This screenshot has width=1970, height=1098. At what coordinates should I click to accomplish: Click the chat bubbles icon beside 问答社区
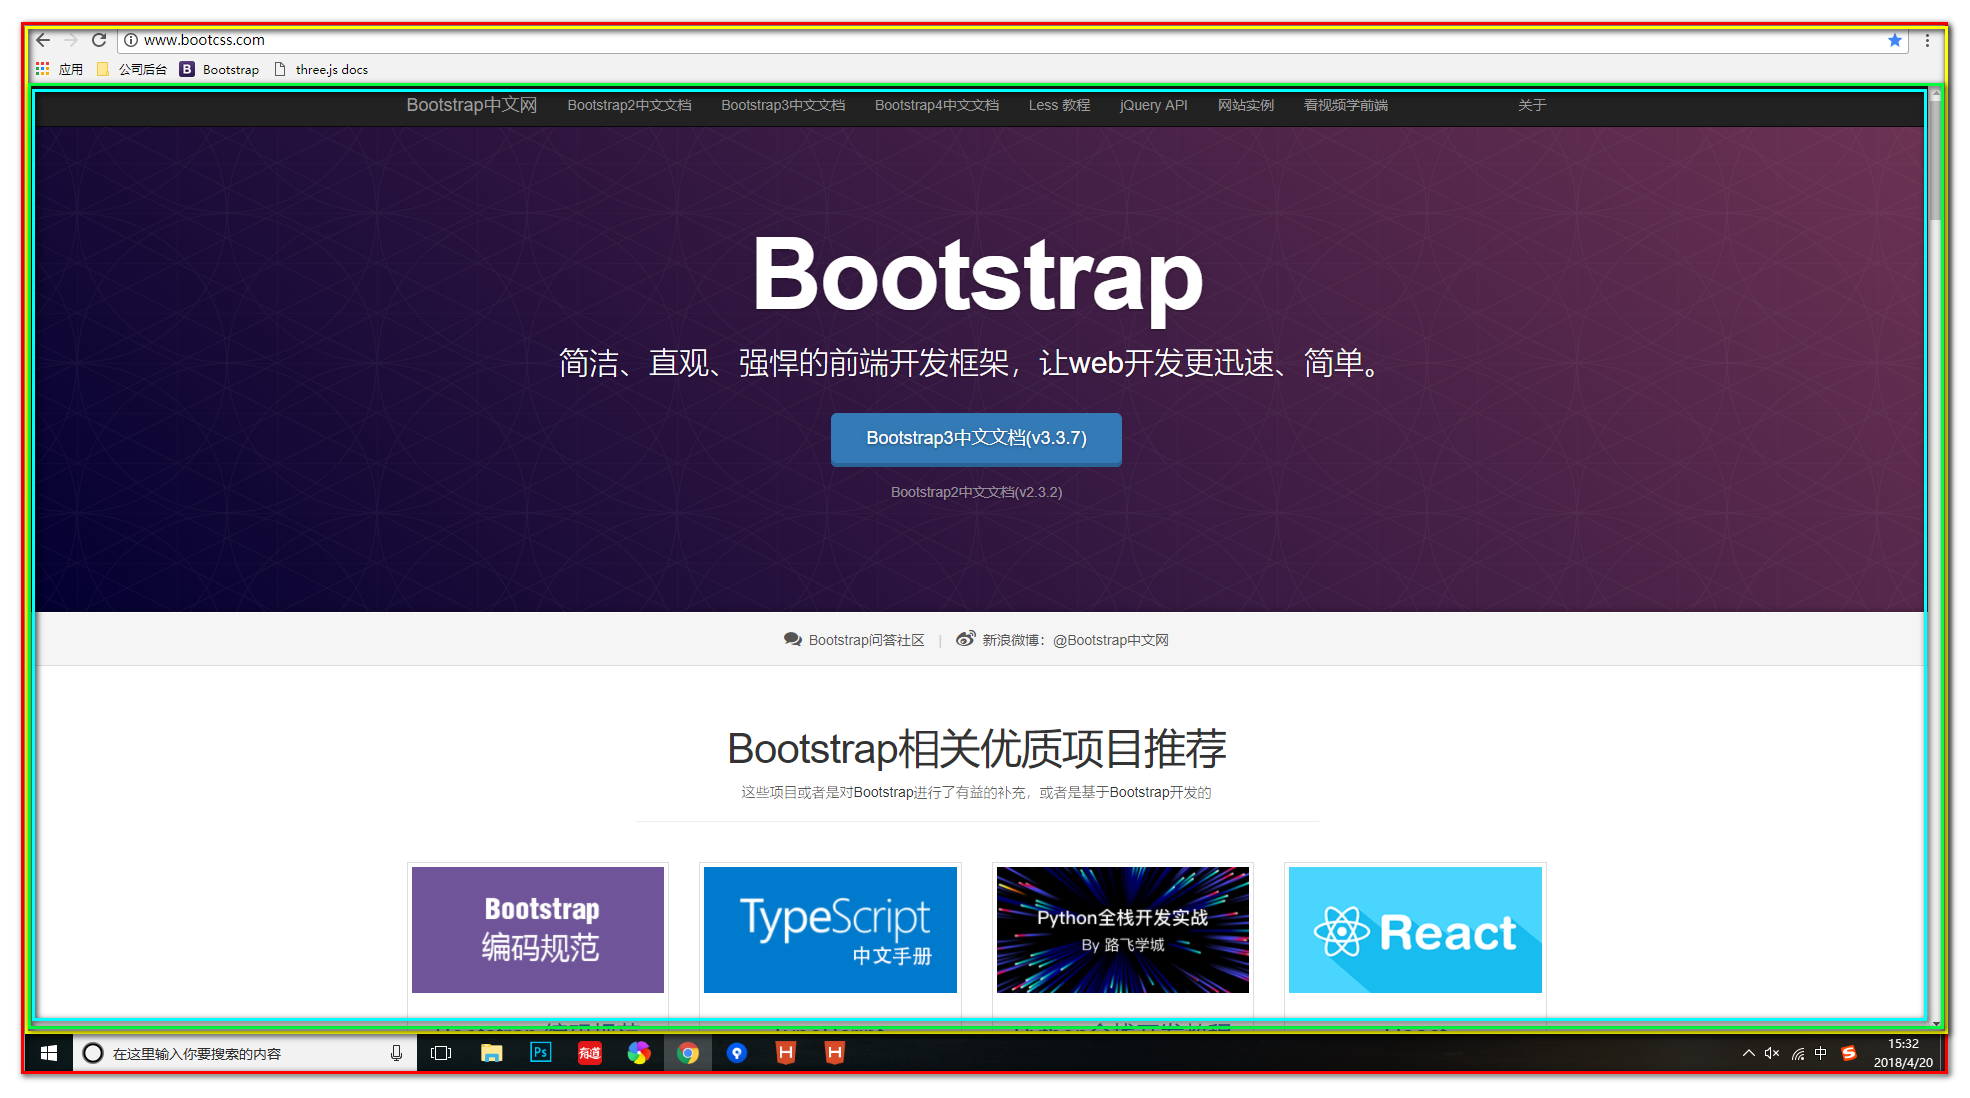pyautogui.click(x=793, y=639)
